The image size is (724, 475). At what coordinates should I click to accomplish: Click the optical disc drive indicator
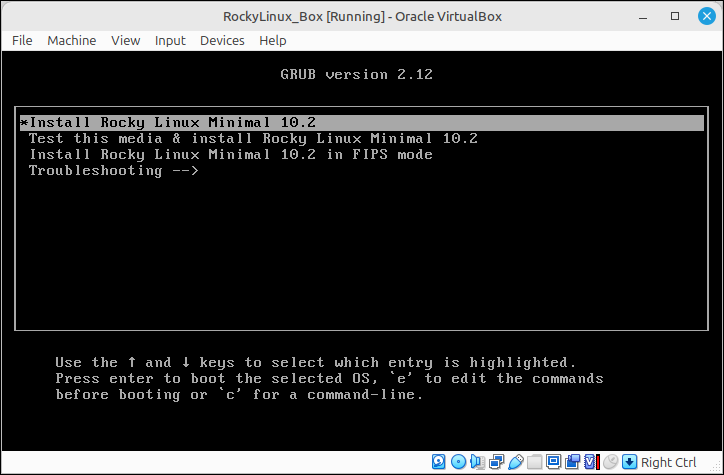pos(458,462)
